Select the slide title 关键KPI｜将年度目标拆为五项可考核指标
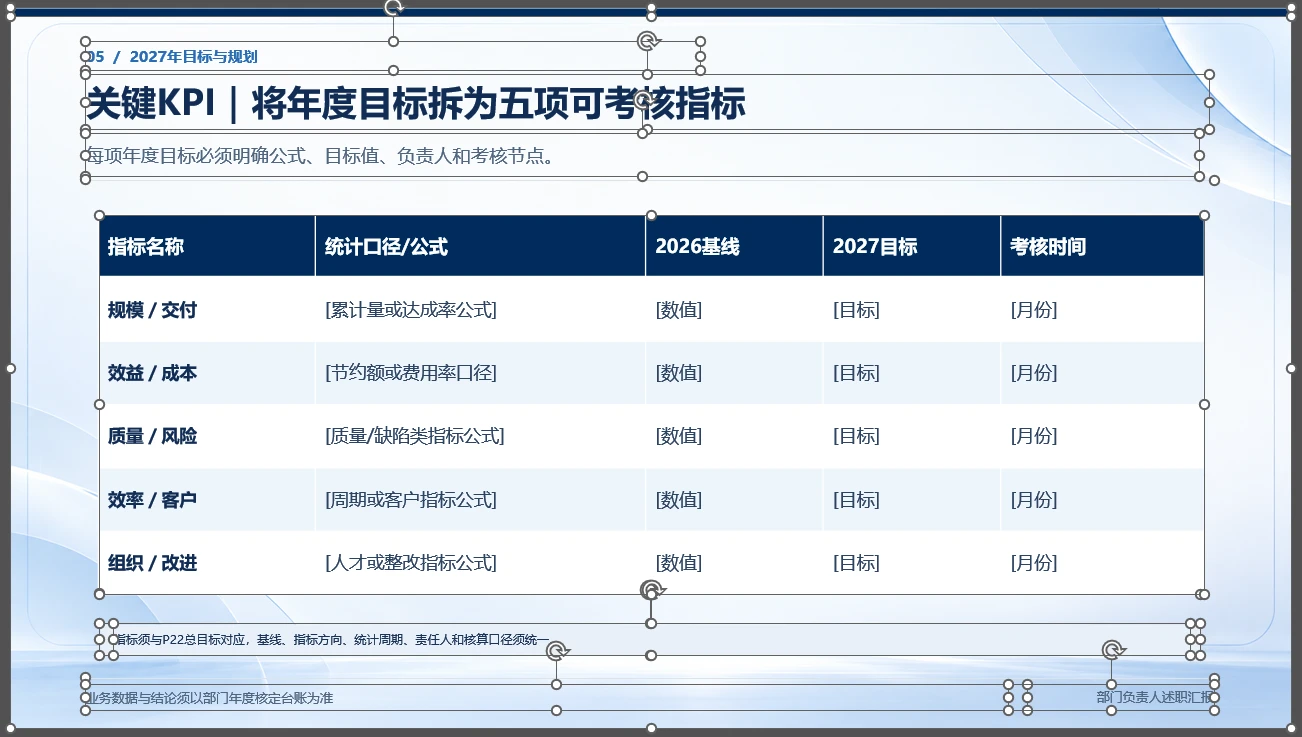The width and height of the screenshot is (1302, 737). (416, 103)
